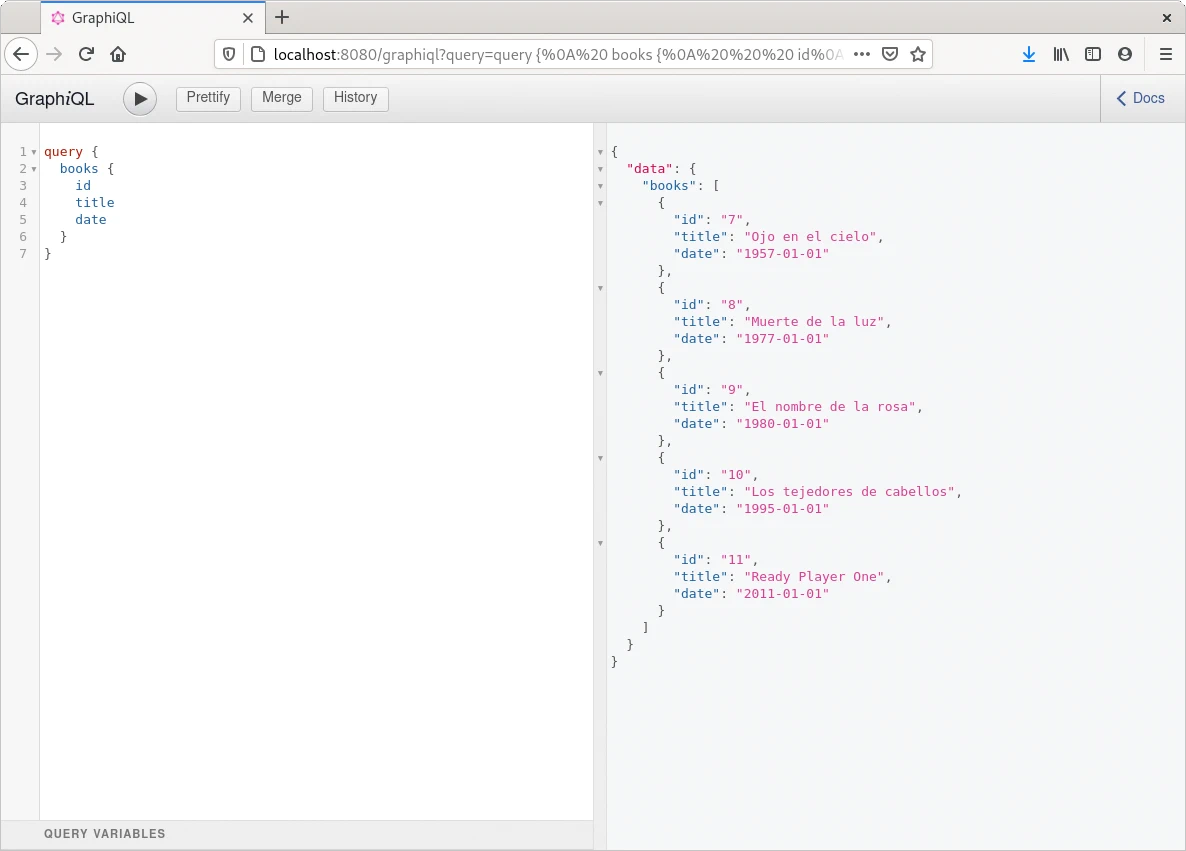Open the Firefox hamburger menu
Image resolution: width=1186 pixels, height=851 pixels.
1165,54
